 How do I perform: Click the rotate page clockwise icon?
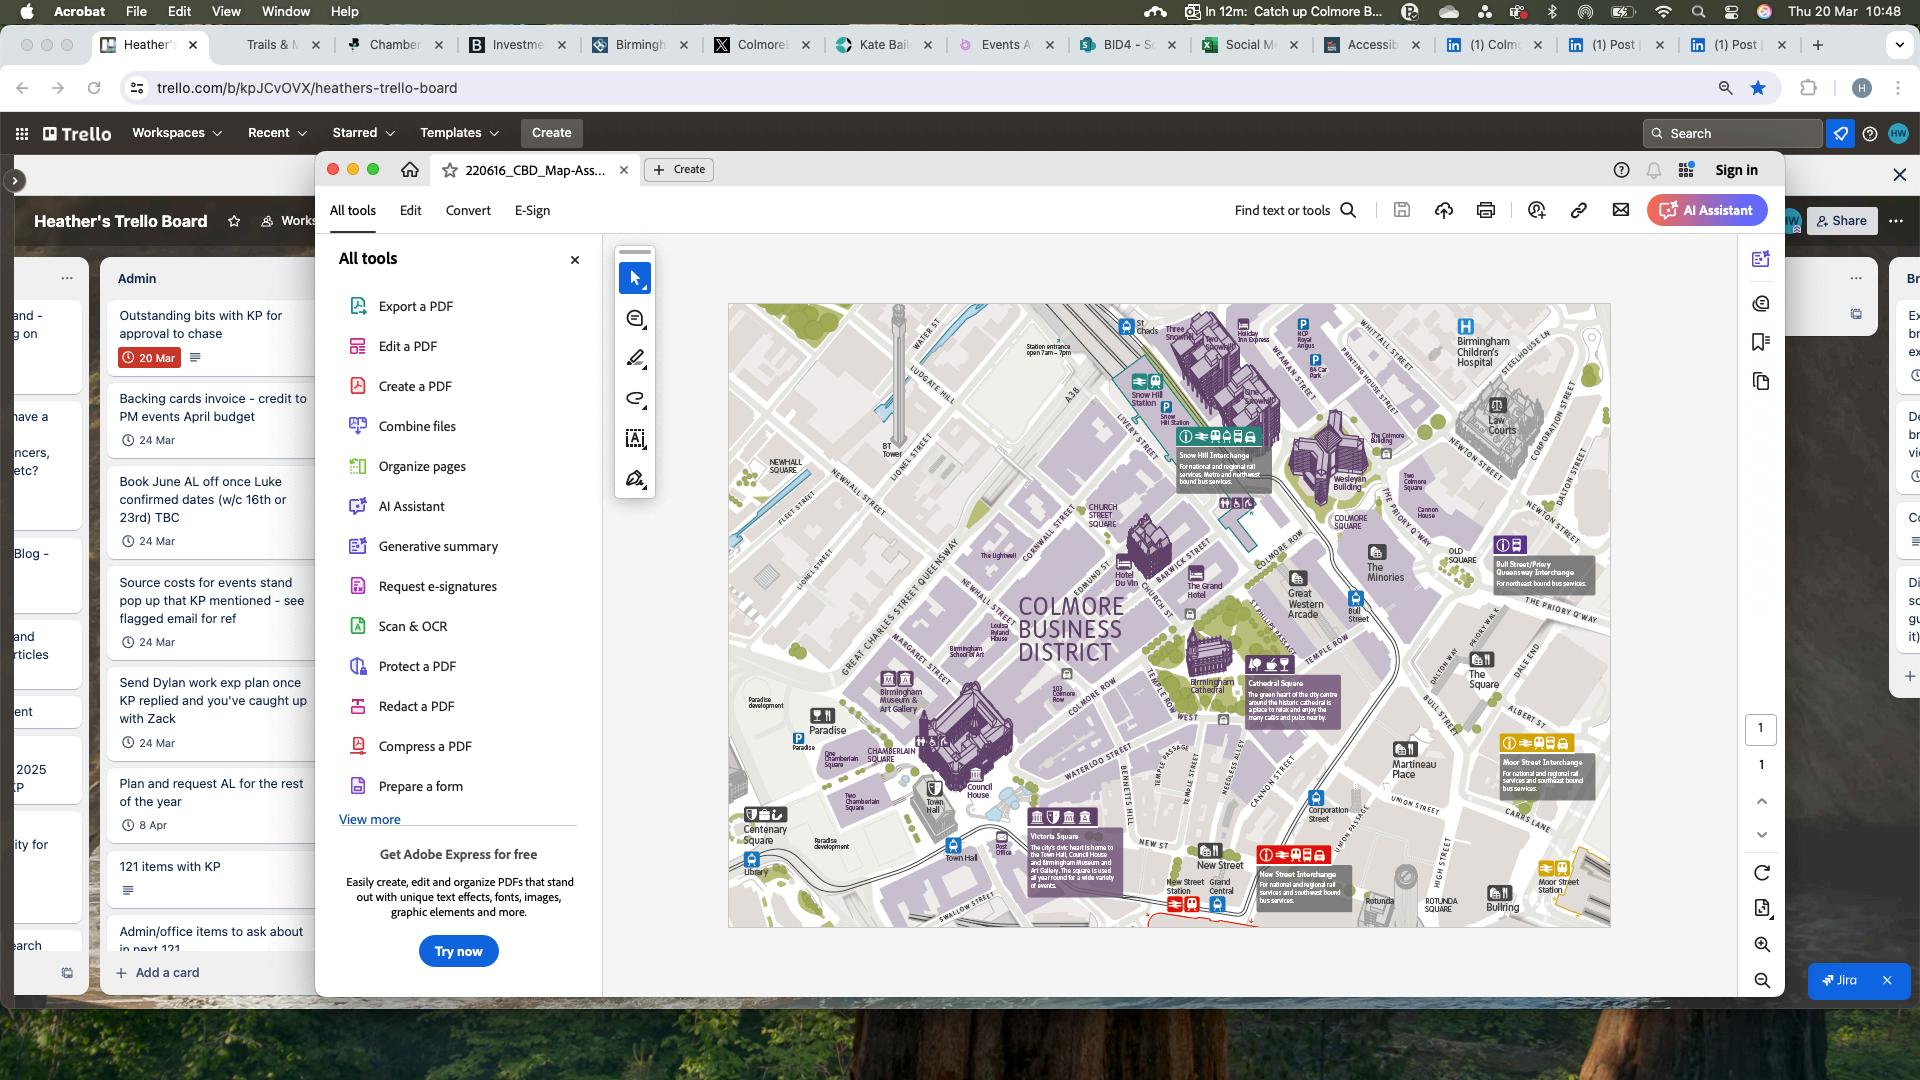(x=1762, y=873)
